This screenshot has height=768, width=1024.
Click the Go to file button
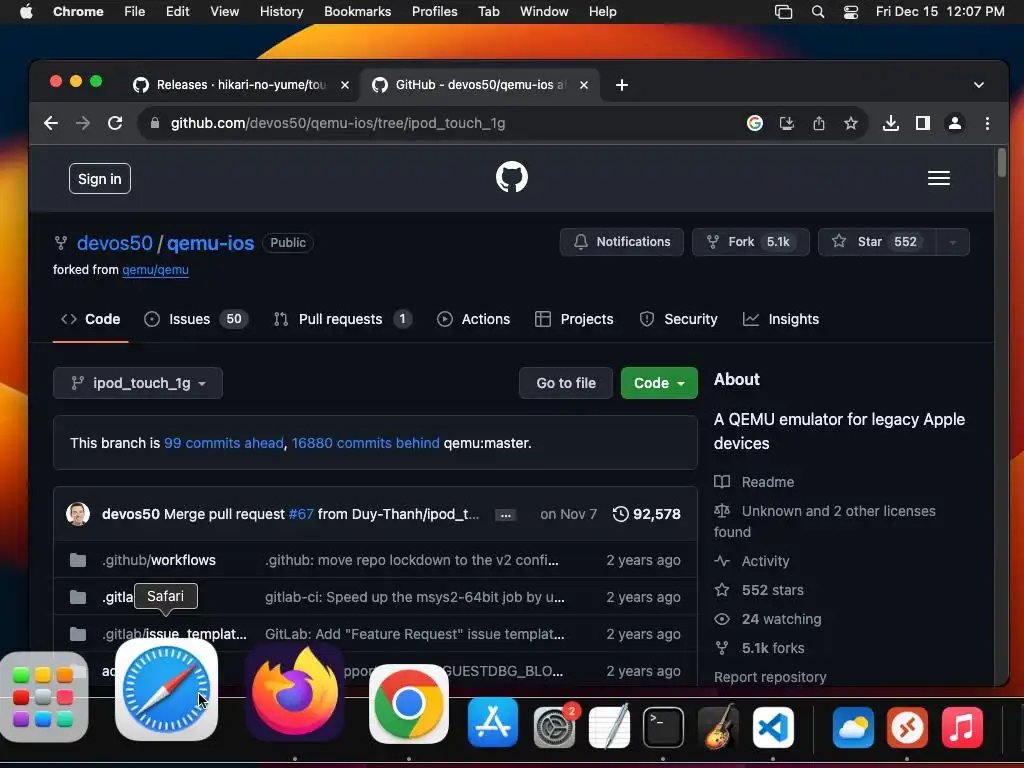(566, 383)
